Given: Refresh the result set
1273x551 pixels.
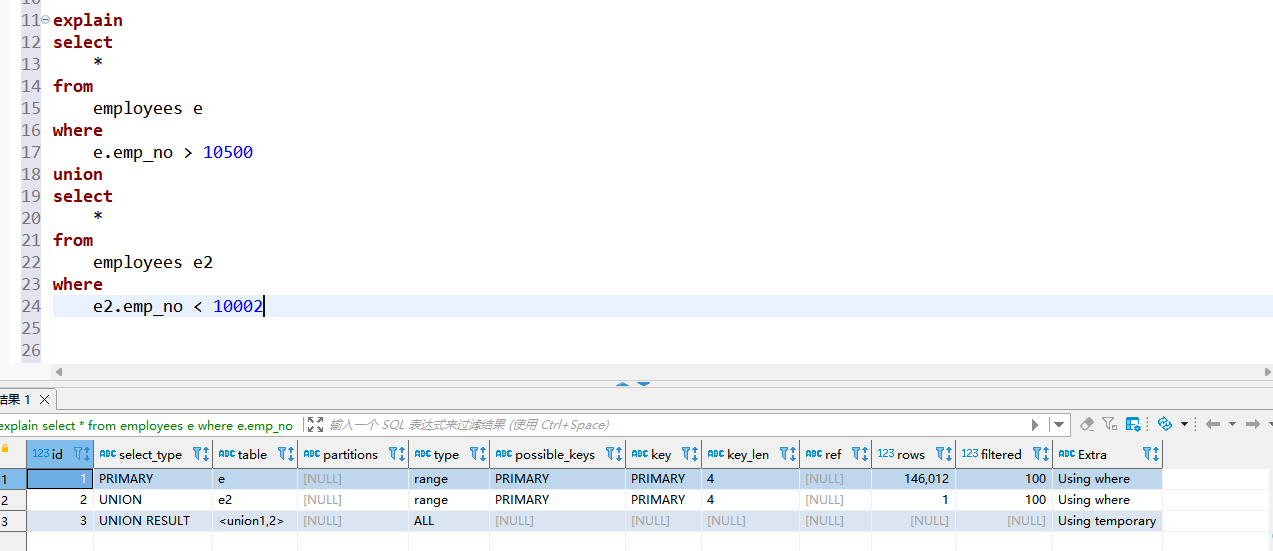Looking at the screenshot, I should [1164, 424].
